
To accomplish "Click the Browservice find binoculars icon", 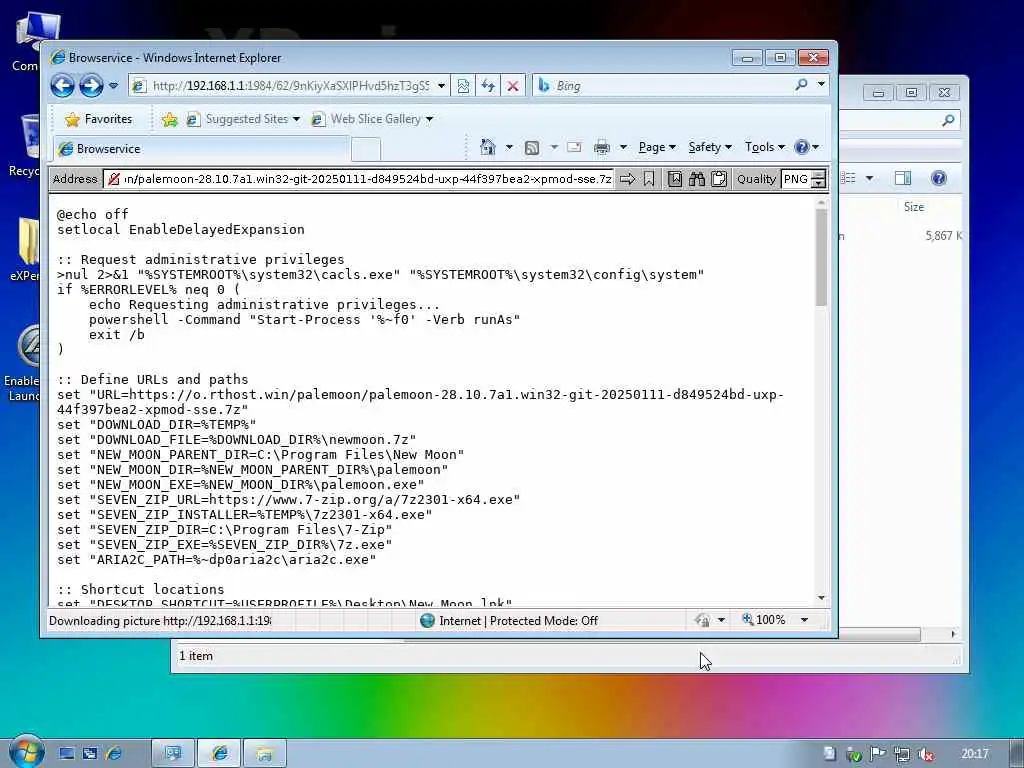I will click(x=697, y=179).
